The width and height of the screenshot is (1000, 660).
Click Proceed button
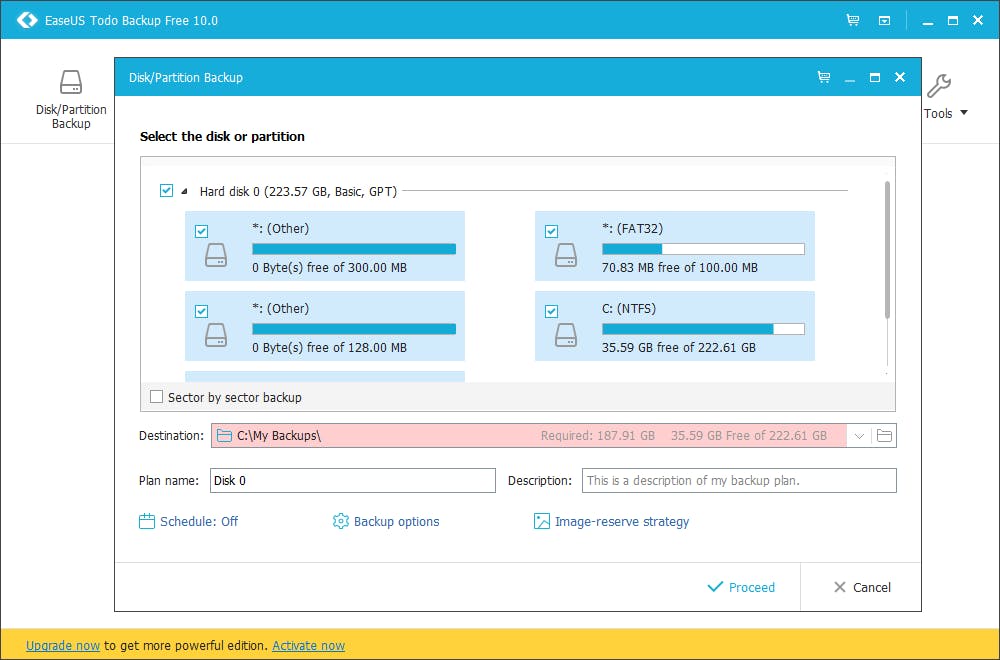point(742,587)
